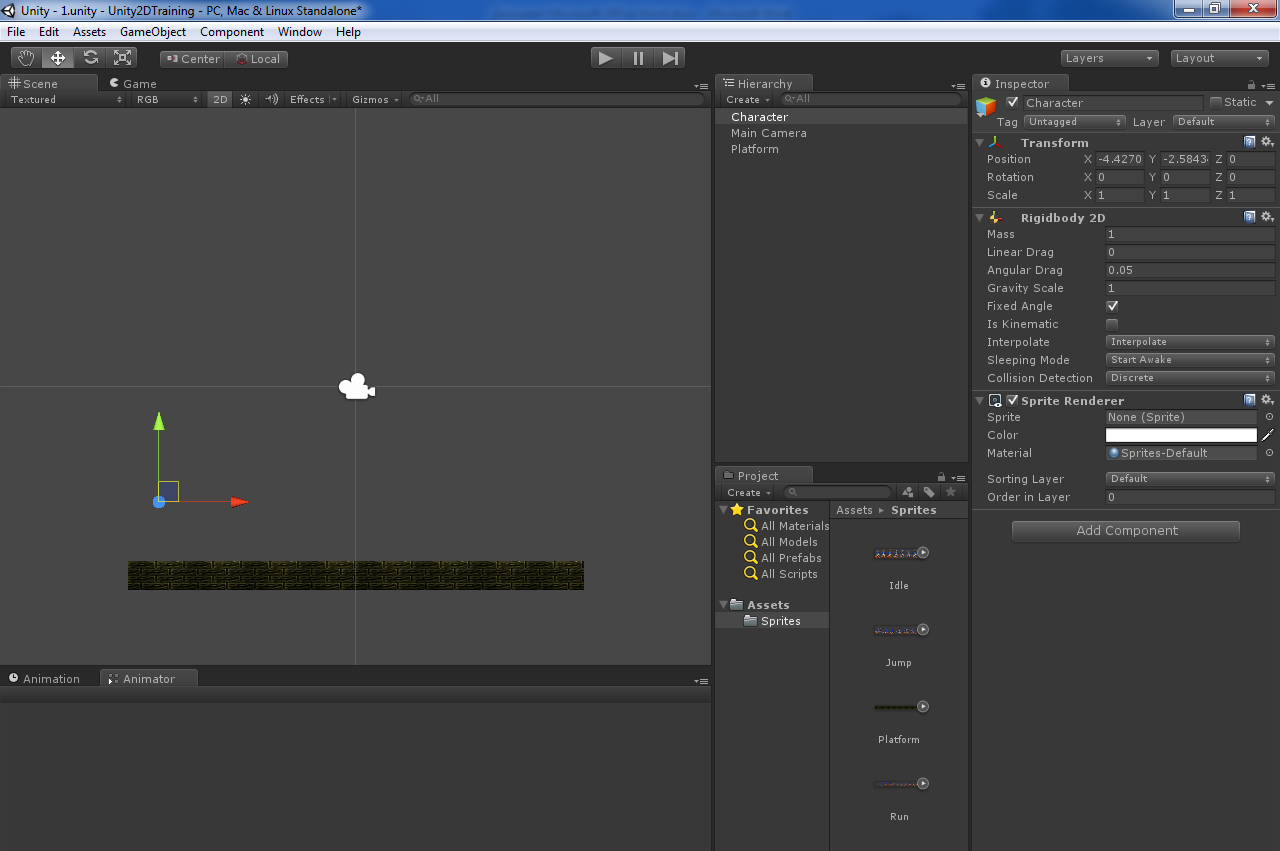Click the Mass input field
The image size is (1280, 851).
click(x=1190, y=234)
